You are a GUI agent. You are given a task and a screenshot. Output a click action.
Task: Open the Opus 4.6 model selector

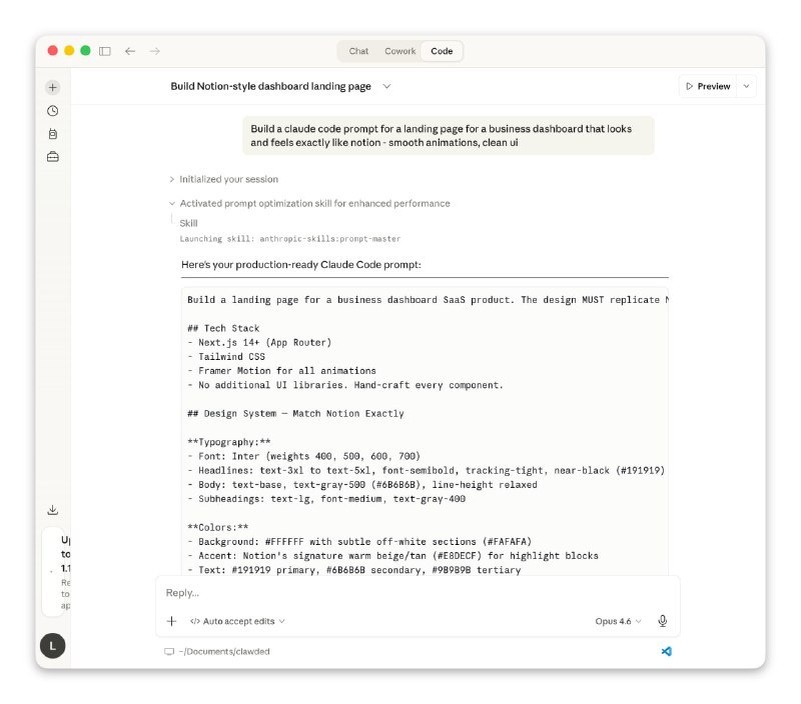tap(618, 621)
